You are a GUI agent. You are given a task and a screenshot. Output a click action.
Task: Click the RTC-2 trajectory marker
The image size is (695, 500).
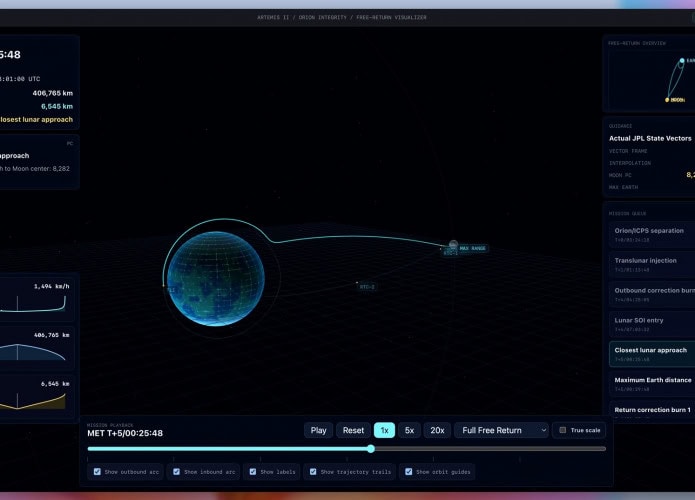coord(367,287)
